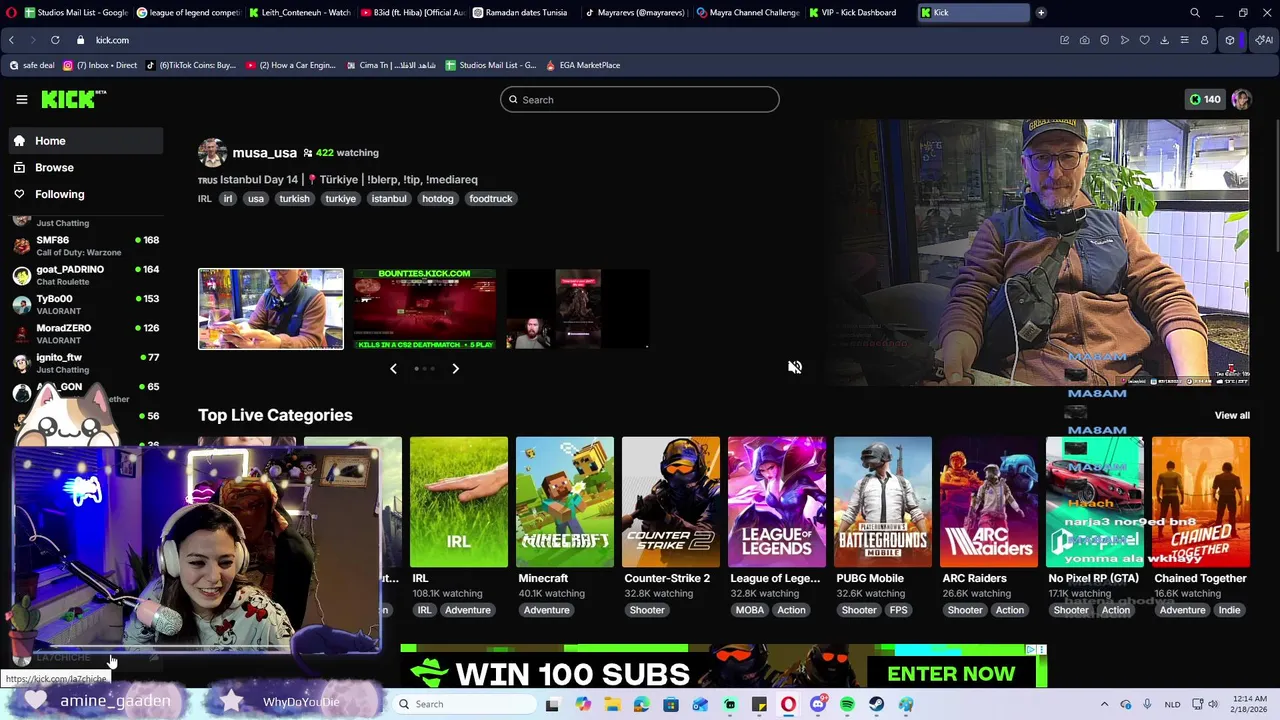Select the 'istanbul' stream tag
The height and width of the screenshot is (720, 1280).
pyautogui.click(x=389, y=198)
